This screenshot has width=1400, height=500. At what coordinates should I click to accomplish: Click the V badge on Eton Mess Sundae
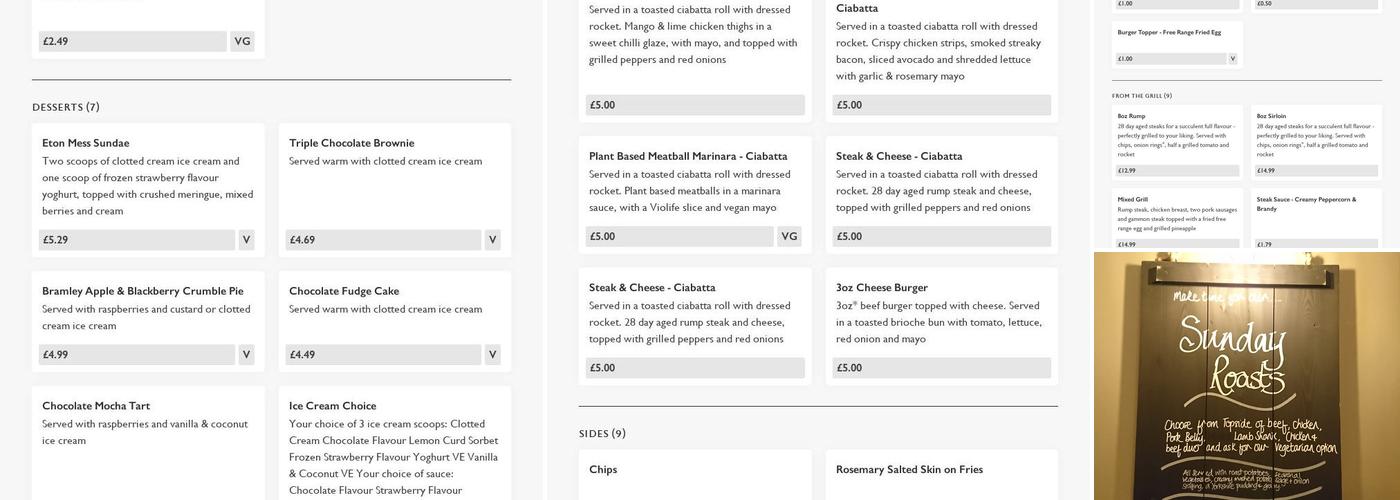246,240
